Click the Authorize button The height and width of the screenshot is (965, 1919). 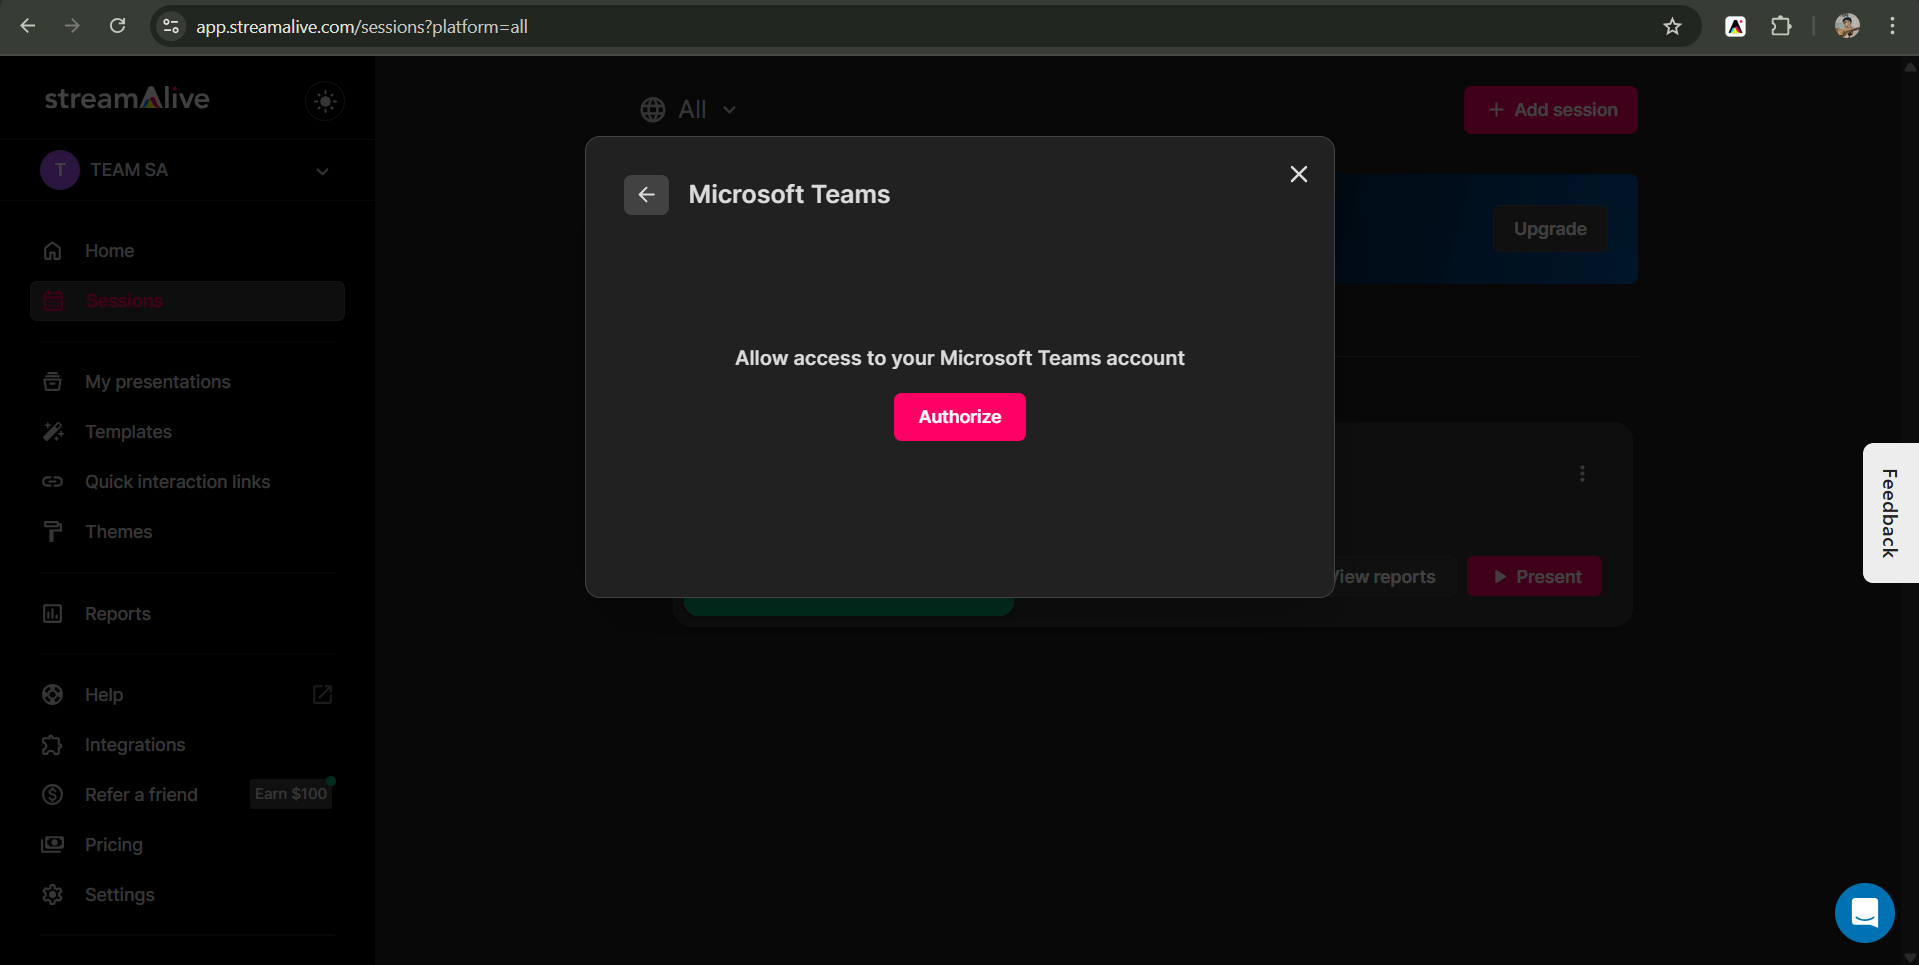[x=959, y=417]
